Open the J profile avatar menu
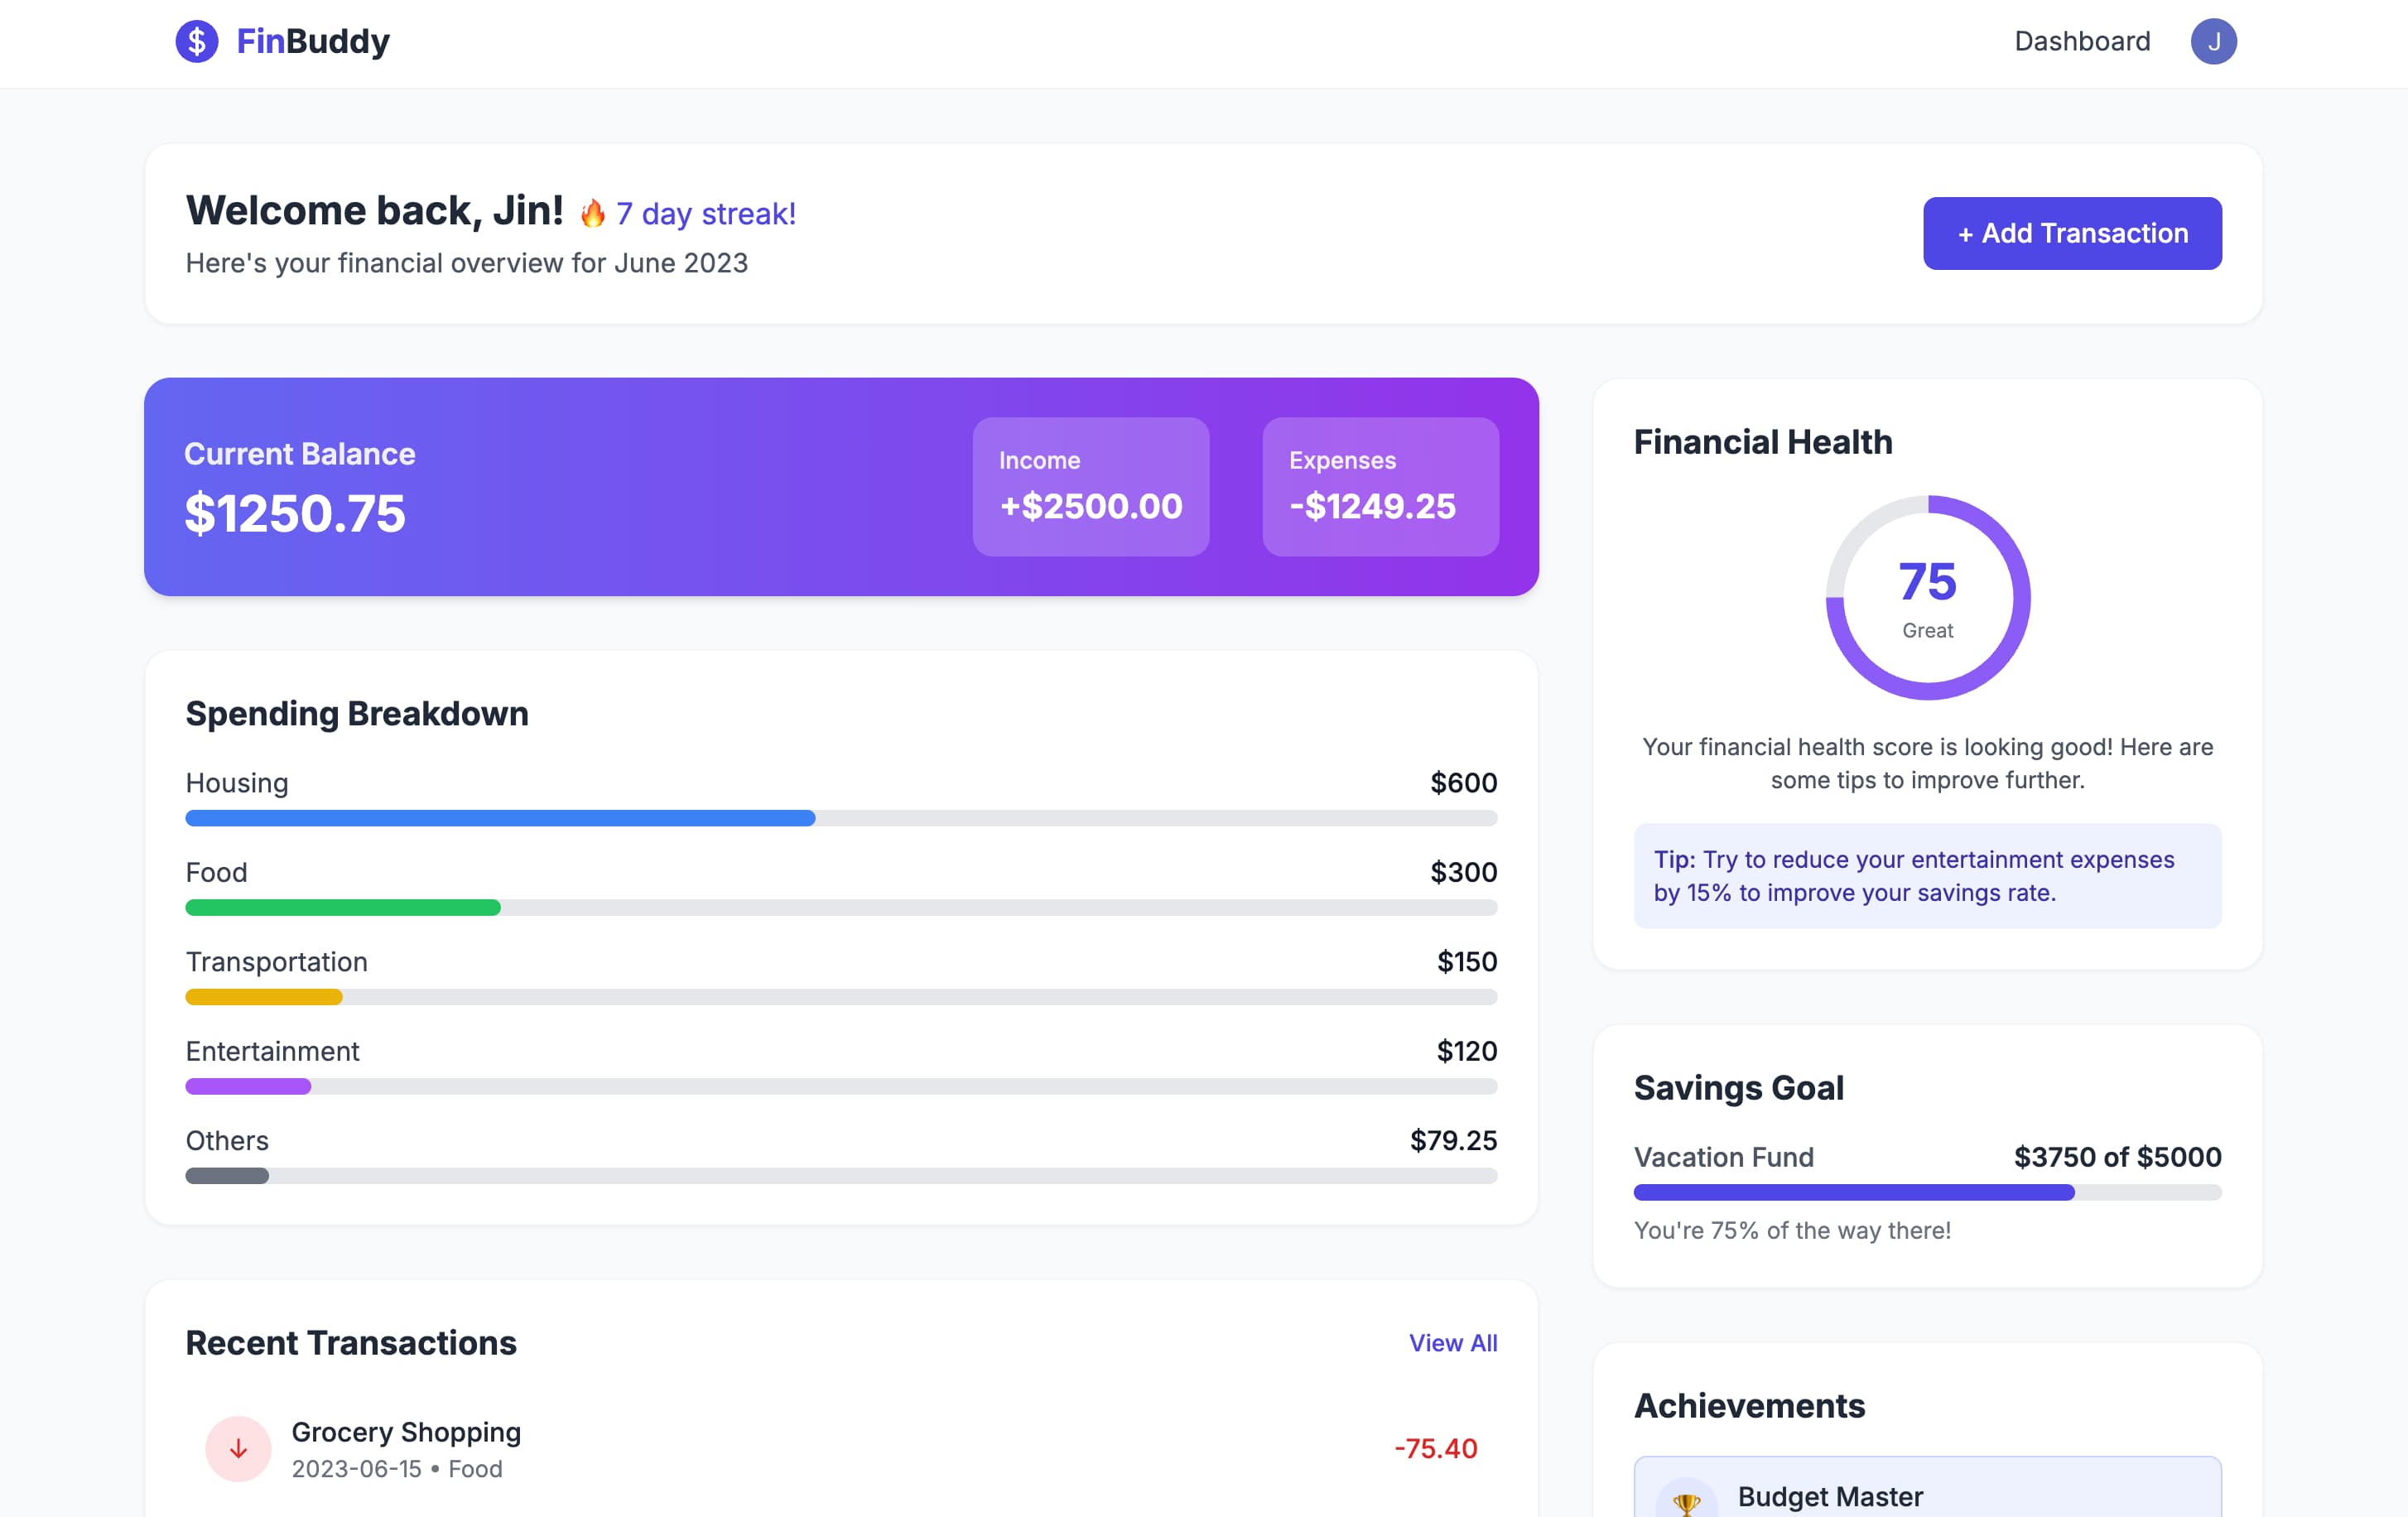The width and height of the screenshot is (2408, 1517). (2214, 41)
